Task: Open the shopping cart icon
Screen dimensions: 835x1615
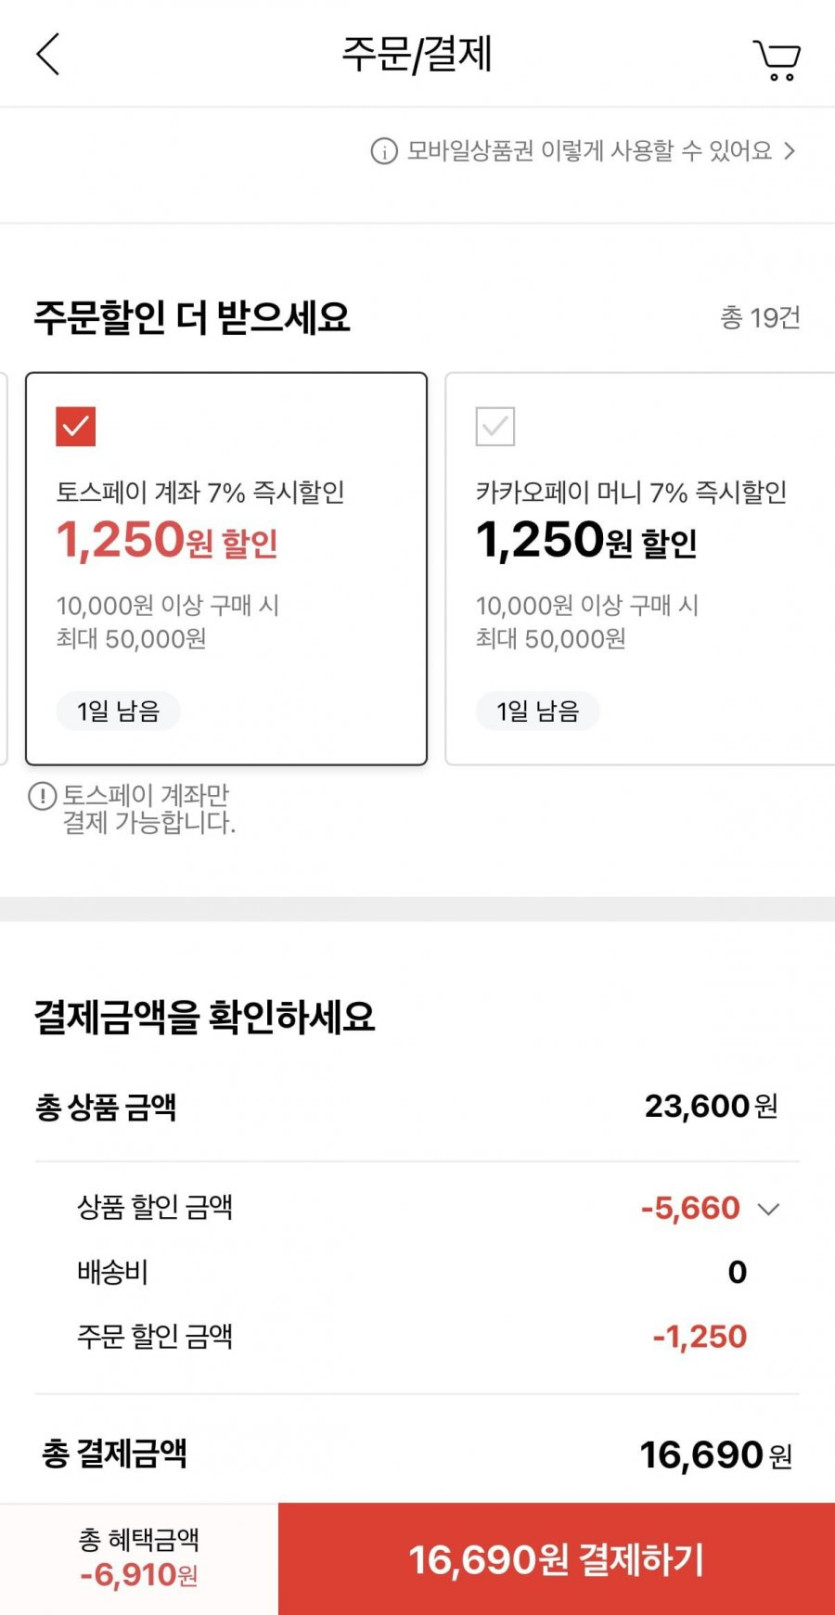Action: click(x=777, y=60)
